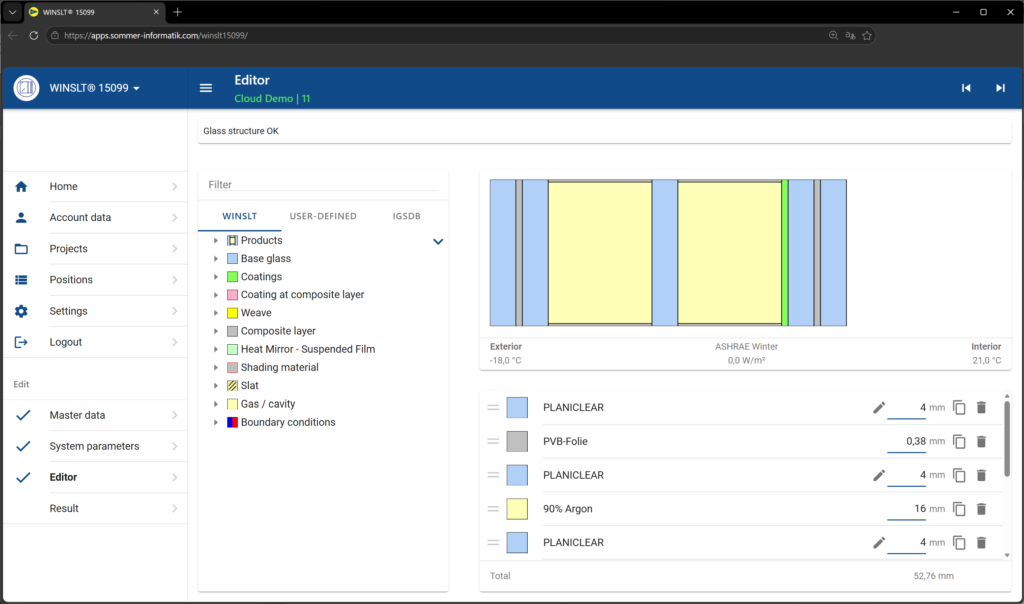Viewport: 1024px width, 604px height.
Task: Edit the third PLANICLEAR layer with pencil
Action: (x=879, y=543)
